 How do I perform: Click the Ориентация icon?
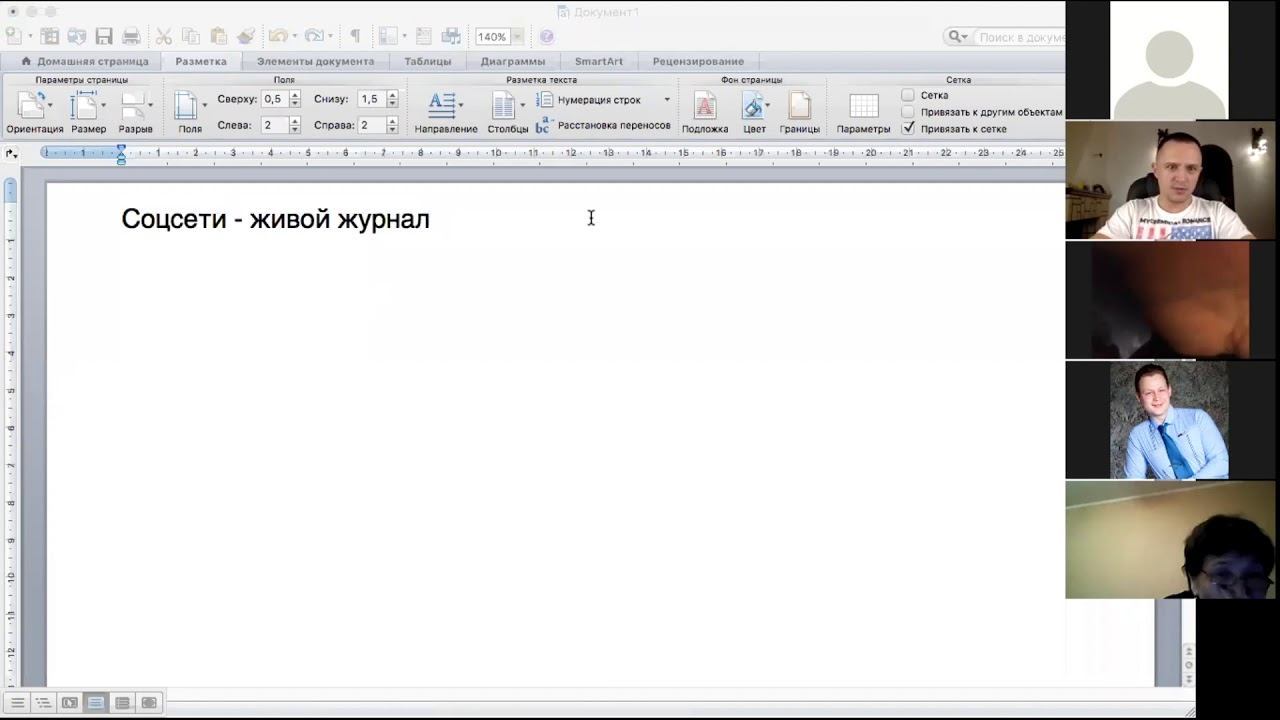[x=32, y=105]
